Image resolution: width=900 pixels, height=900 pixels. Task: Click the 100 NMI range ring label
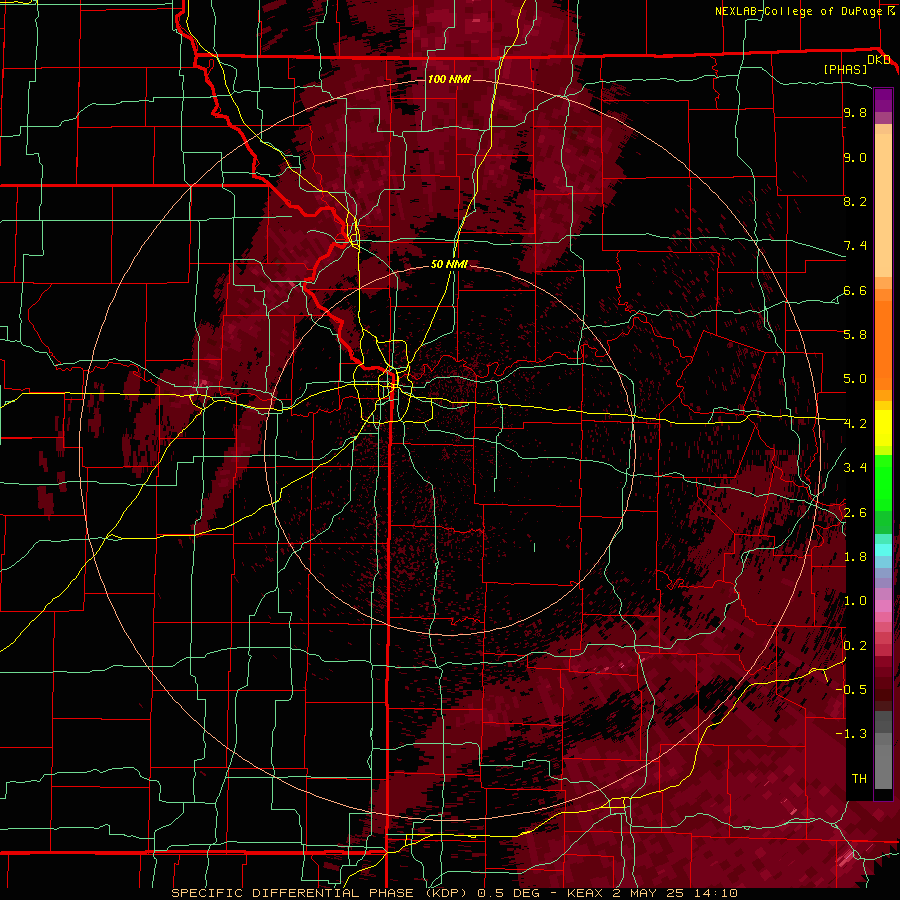[x=449, y=79]
